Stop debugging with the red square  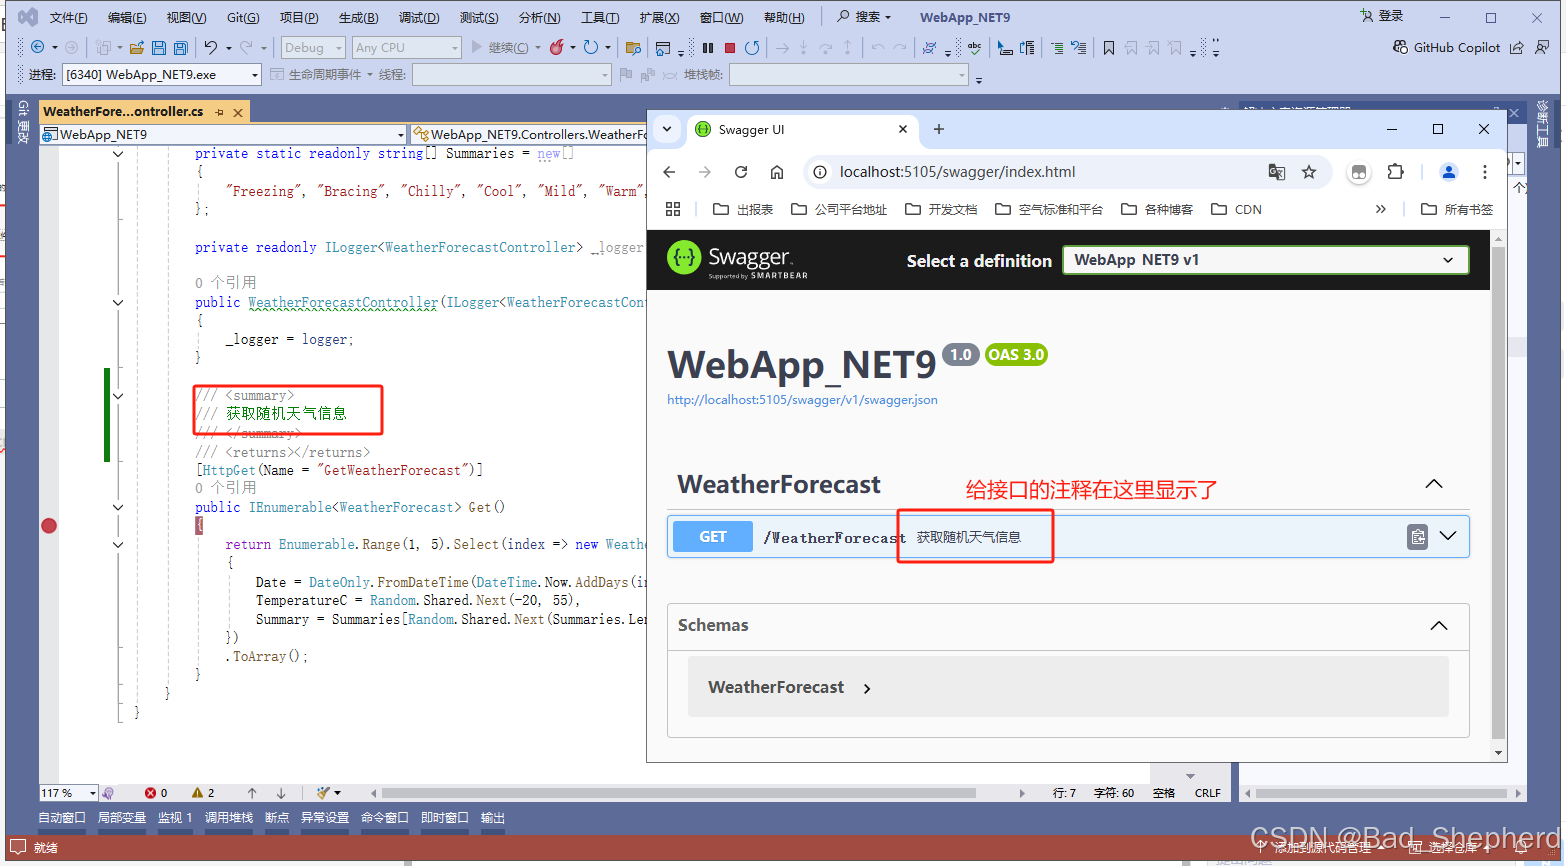coord(730,47)
